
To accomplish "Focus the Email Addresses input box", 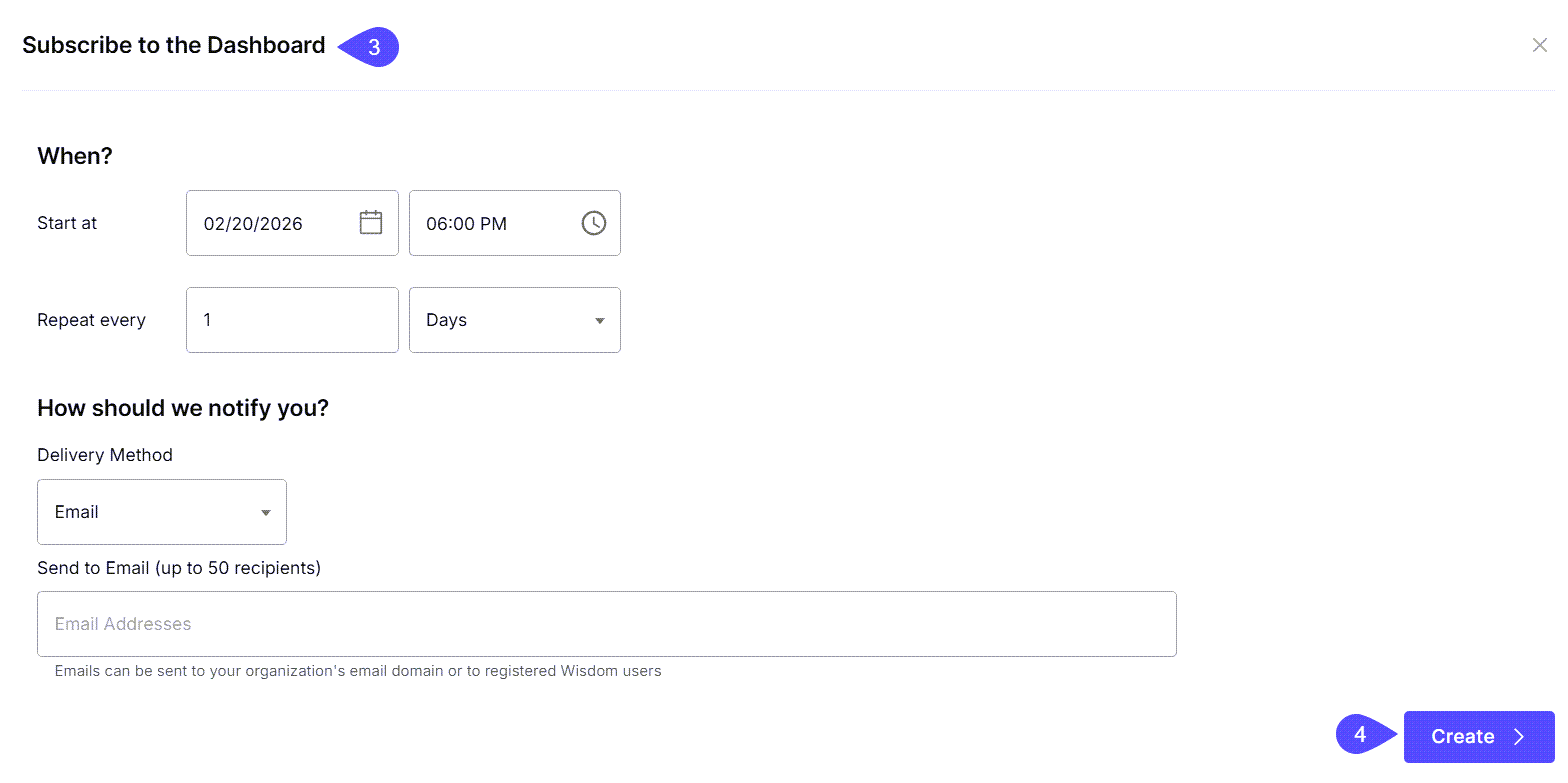I will (606, 623).
